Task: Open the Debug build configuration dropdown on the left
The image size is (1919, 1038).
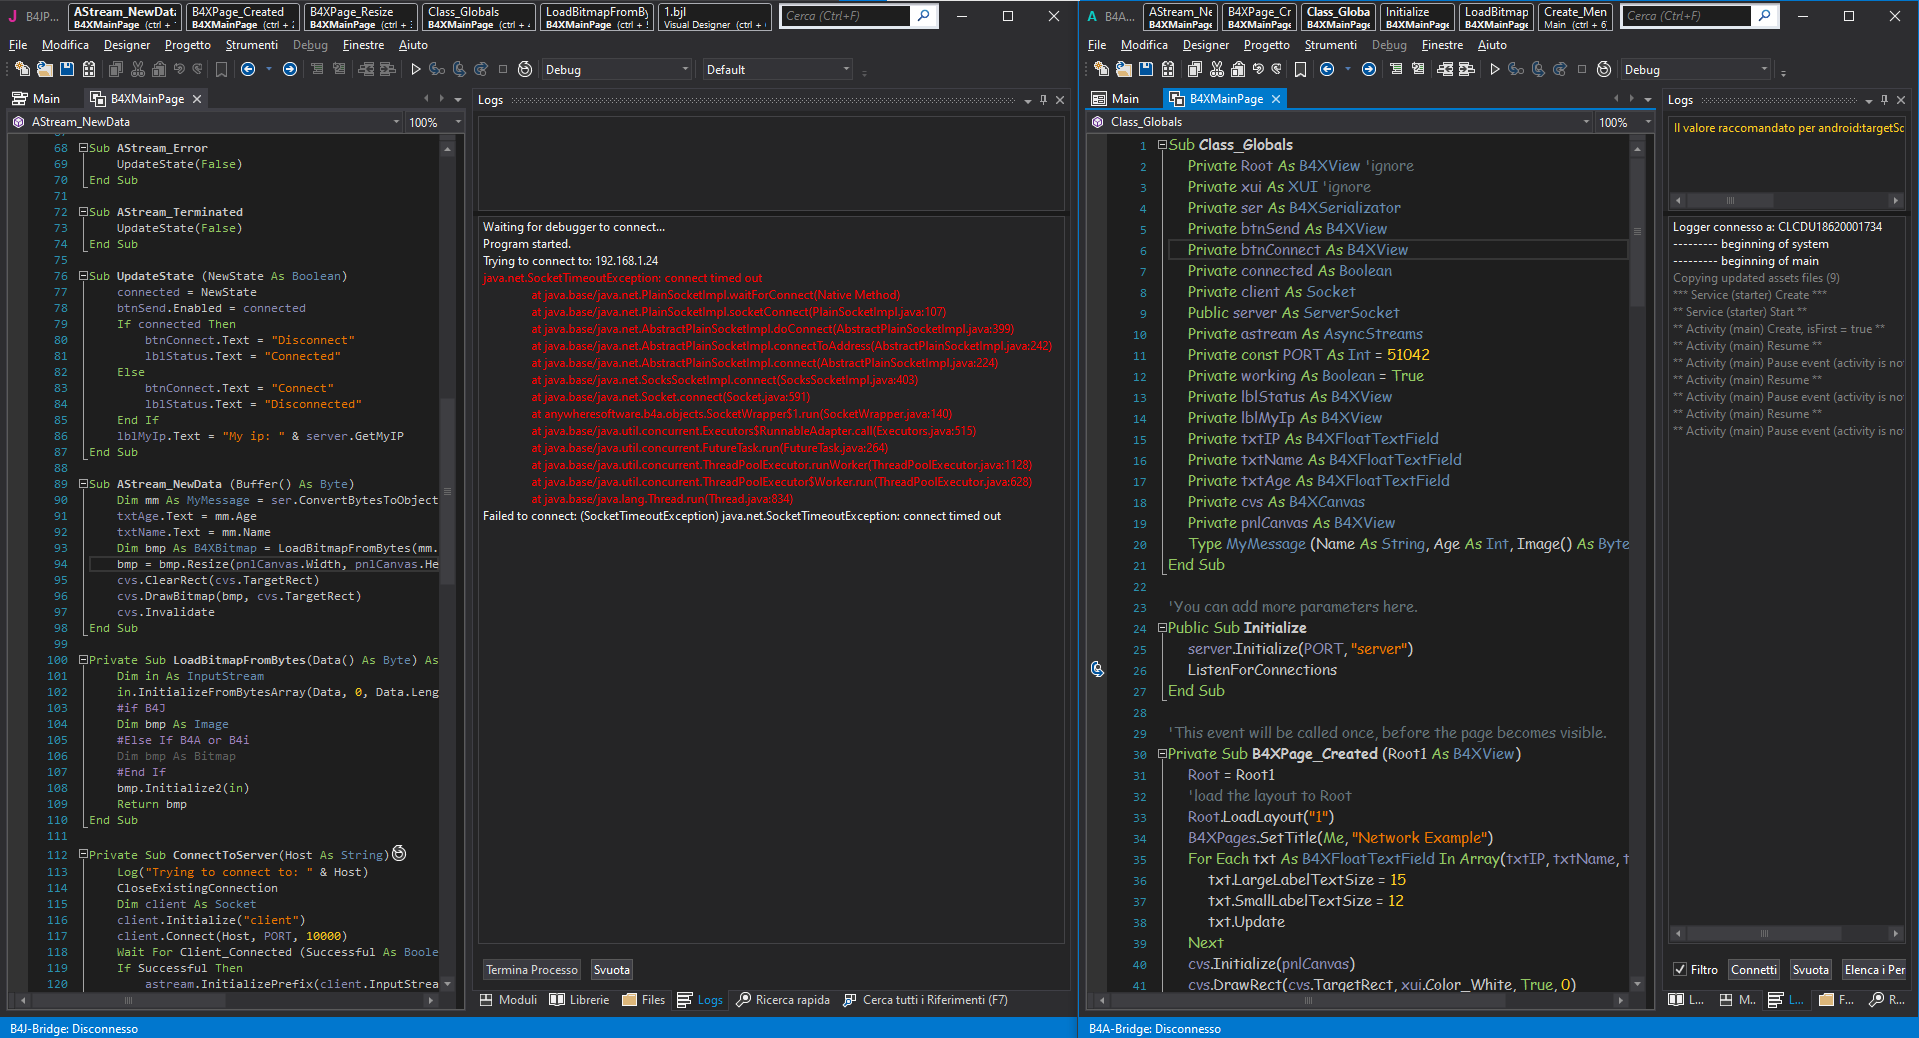Action: [x=685, y=69]
